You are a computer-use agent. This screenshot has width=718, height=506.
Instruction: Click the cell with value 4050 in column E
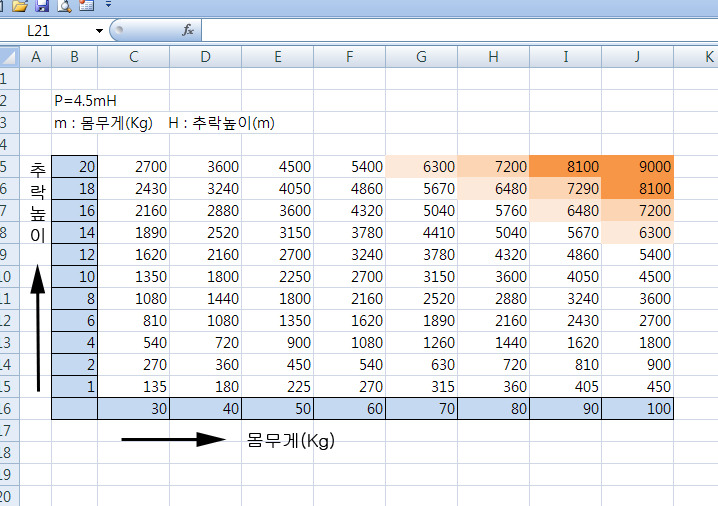(277, 189)
